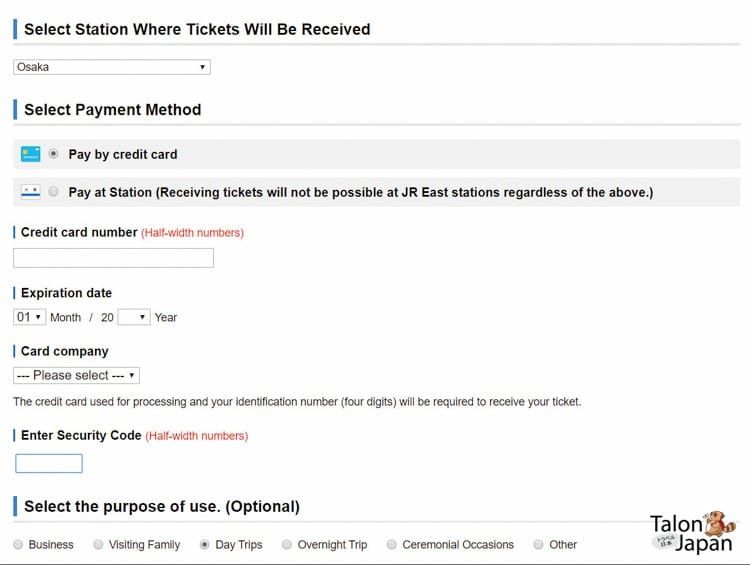
Task: Focus the Security Code input field
Action: pos(49,463)
